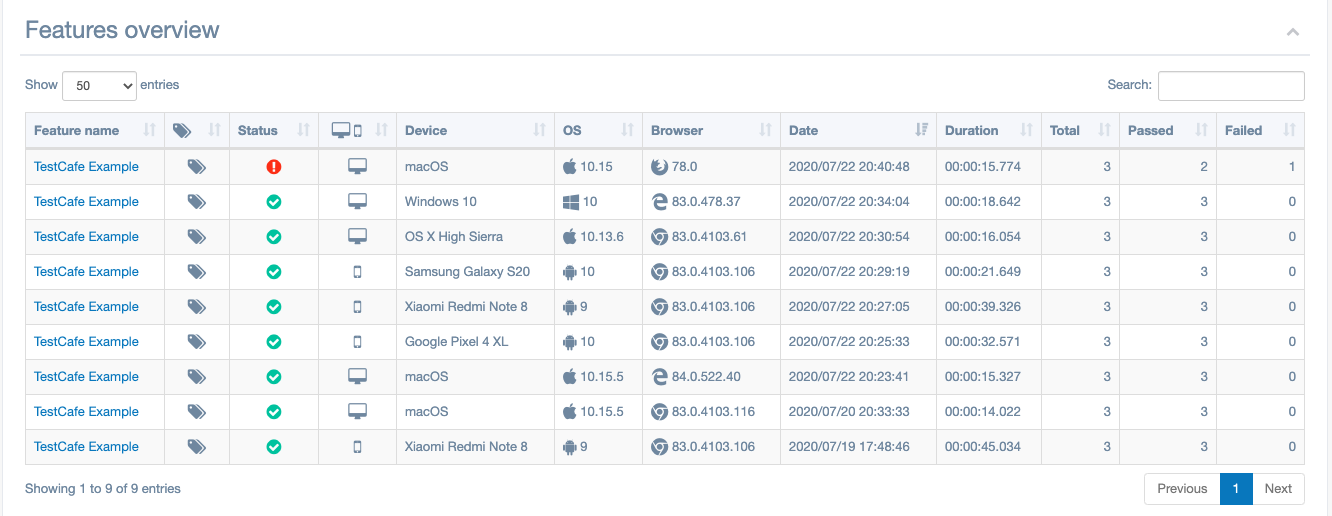Click tags icon in Windows 10 row

coord(197,202)
